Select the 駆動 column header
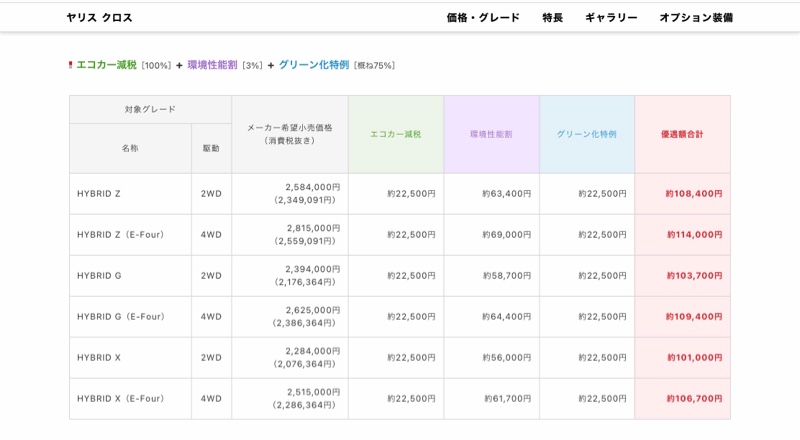800x440 pixels. (x=211, y=148)
